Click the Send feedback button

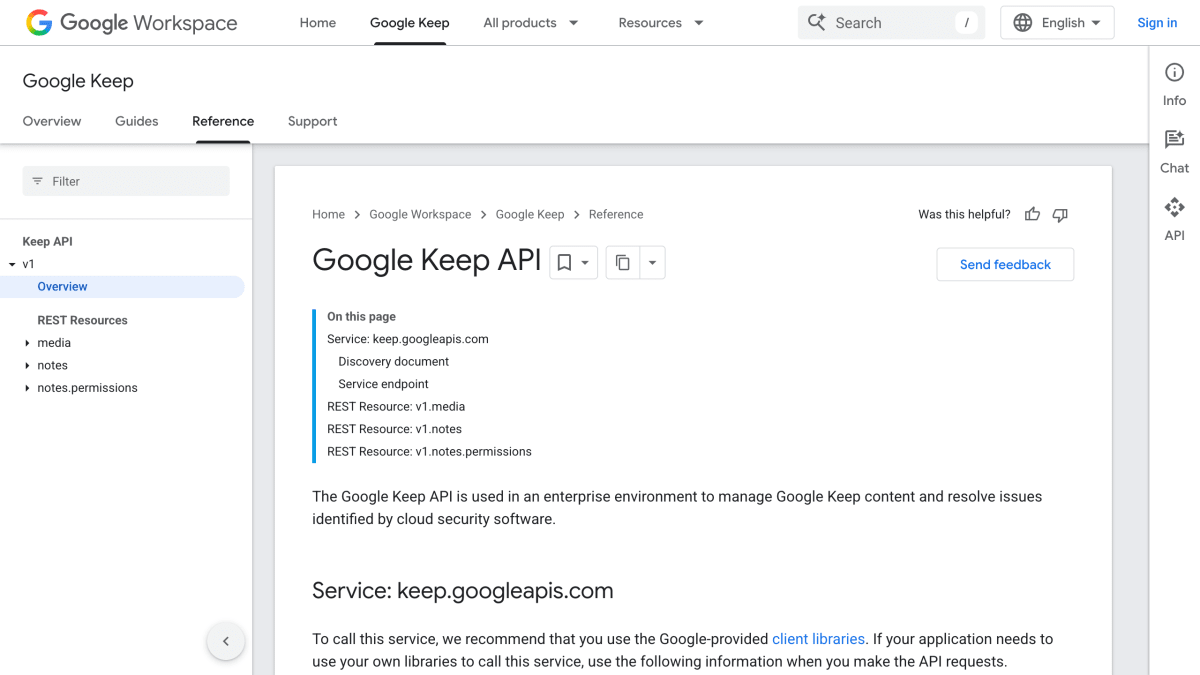pos(1005,264)
